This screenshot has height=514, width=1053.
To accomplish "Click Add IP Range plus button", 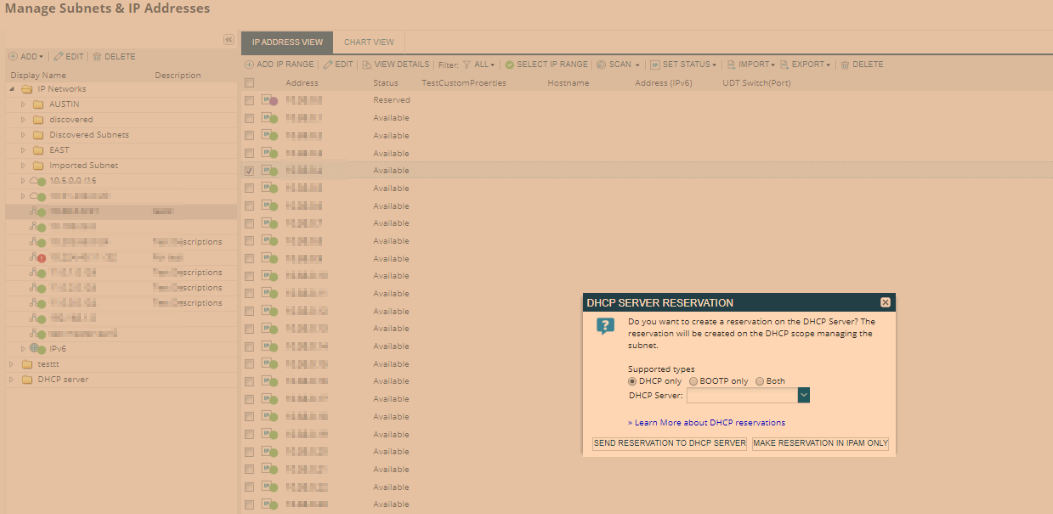I will (279, 65).
